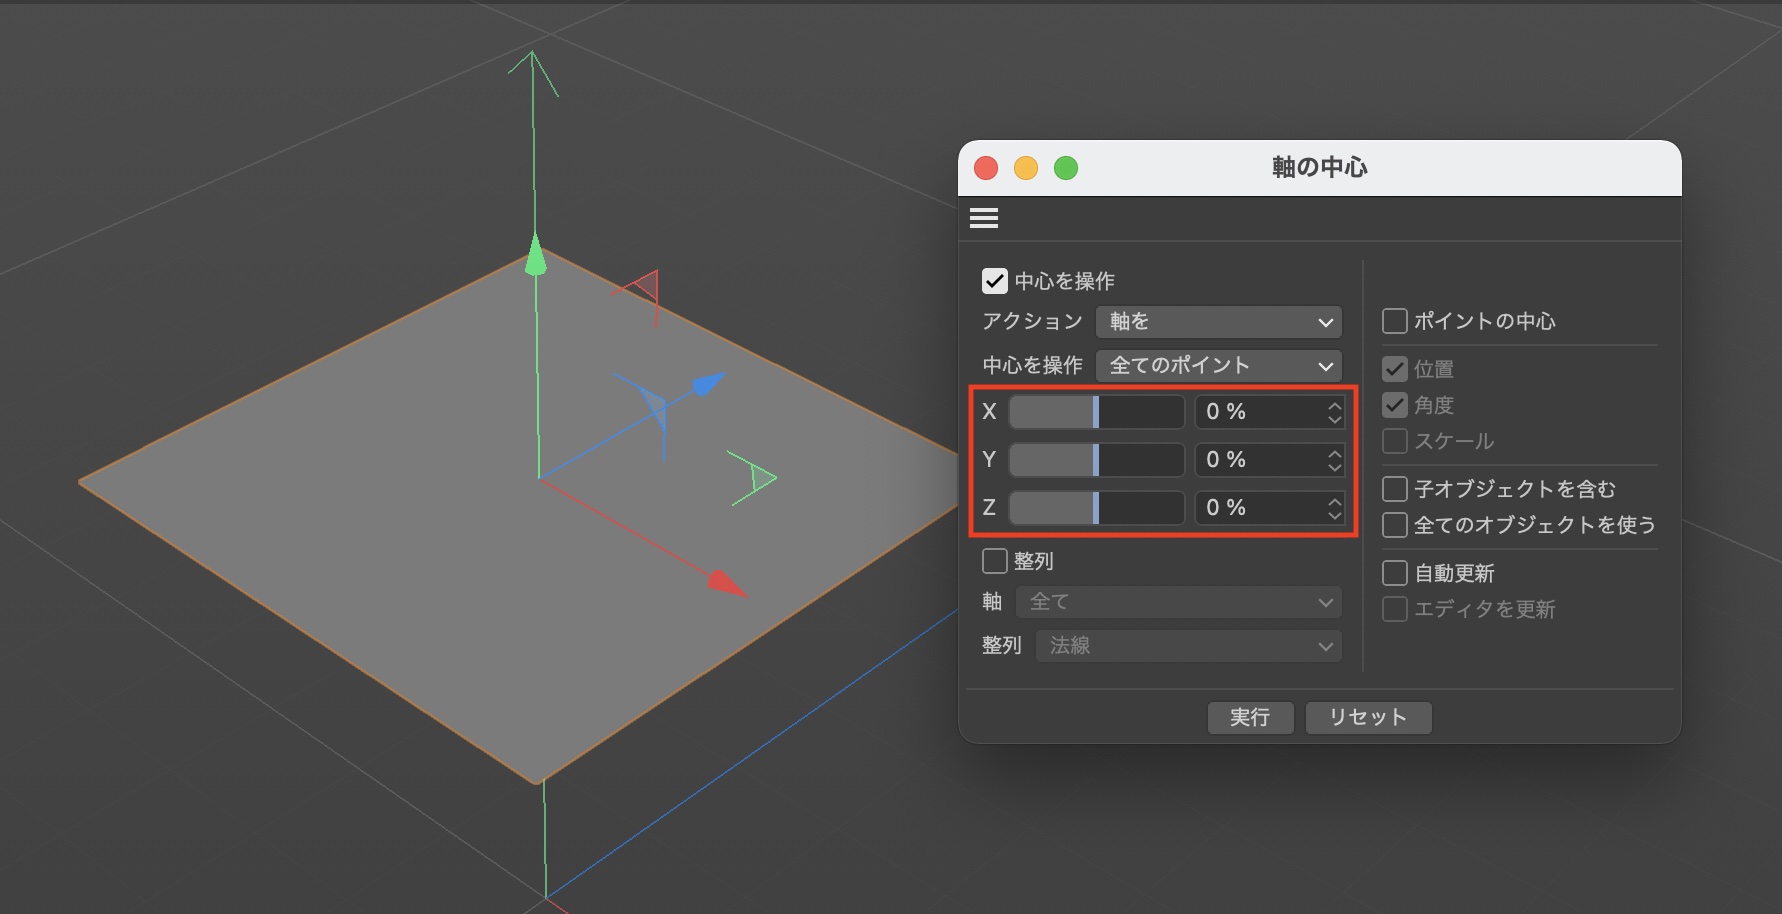This screenshot has height=914, width=1782.
Task: Uncheck the 中心を操作 checkbox
Action: (995, 281)
